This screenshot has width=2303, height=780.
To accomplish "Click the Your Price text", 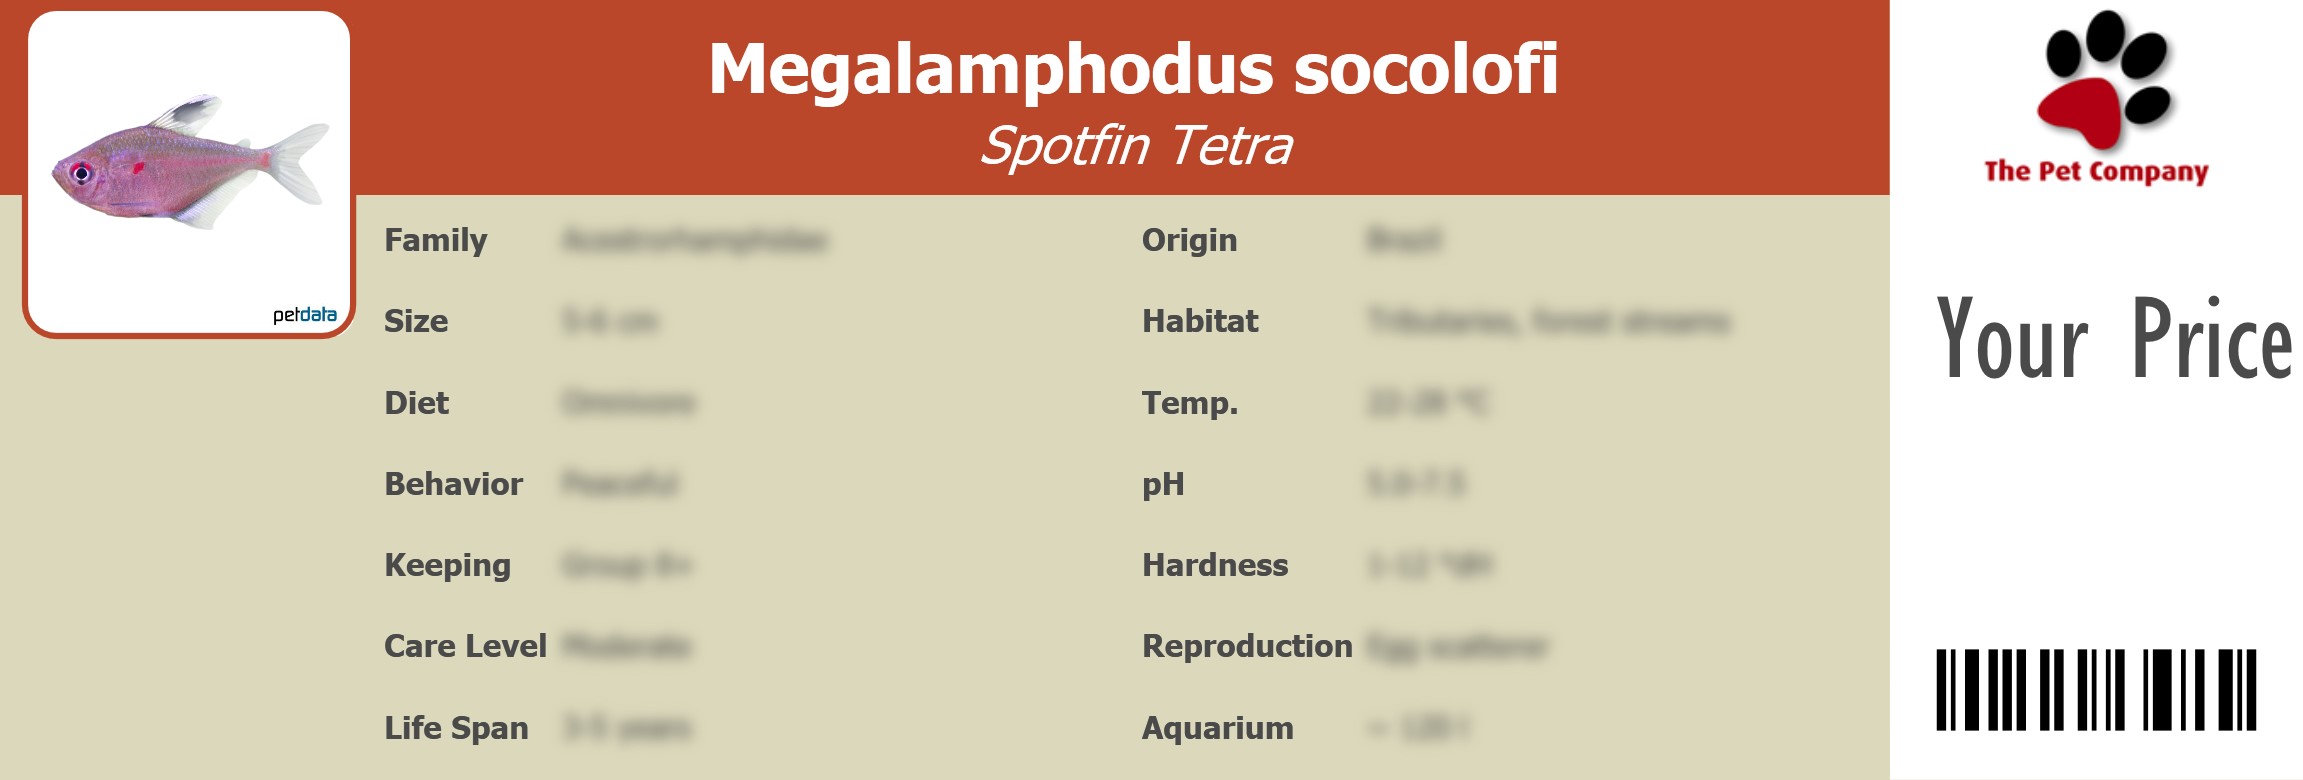I will (2113, 339).
